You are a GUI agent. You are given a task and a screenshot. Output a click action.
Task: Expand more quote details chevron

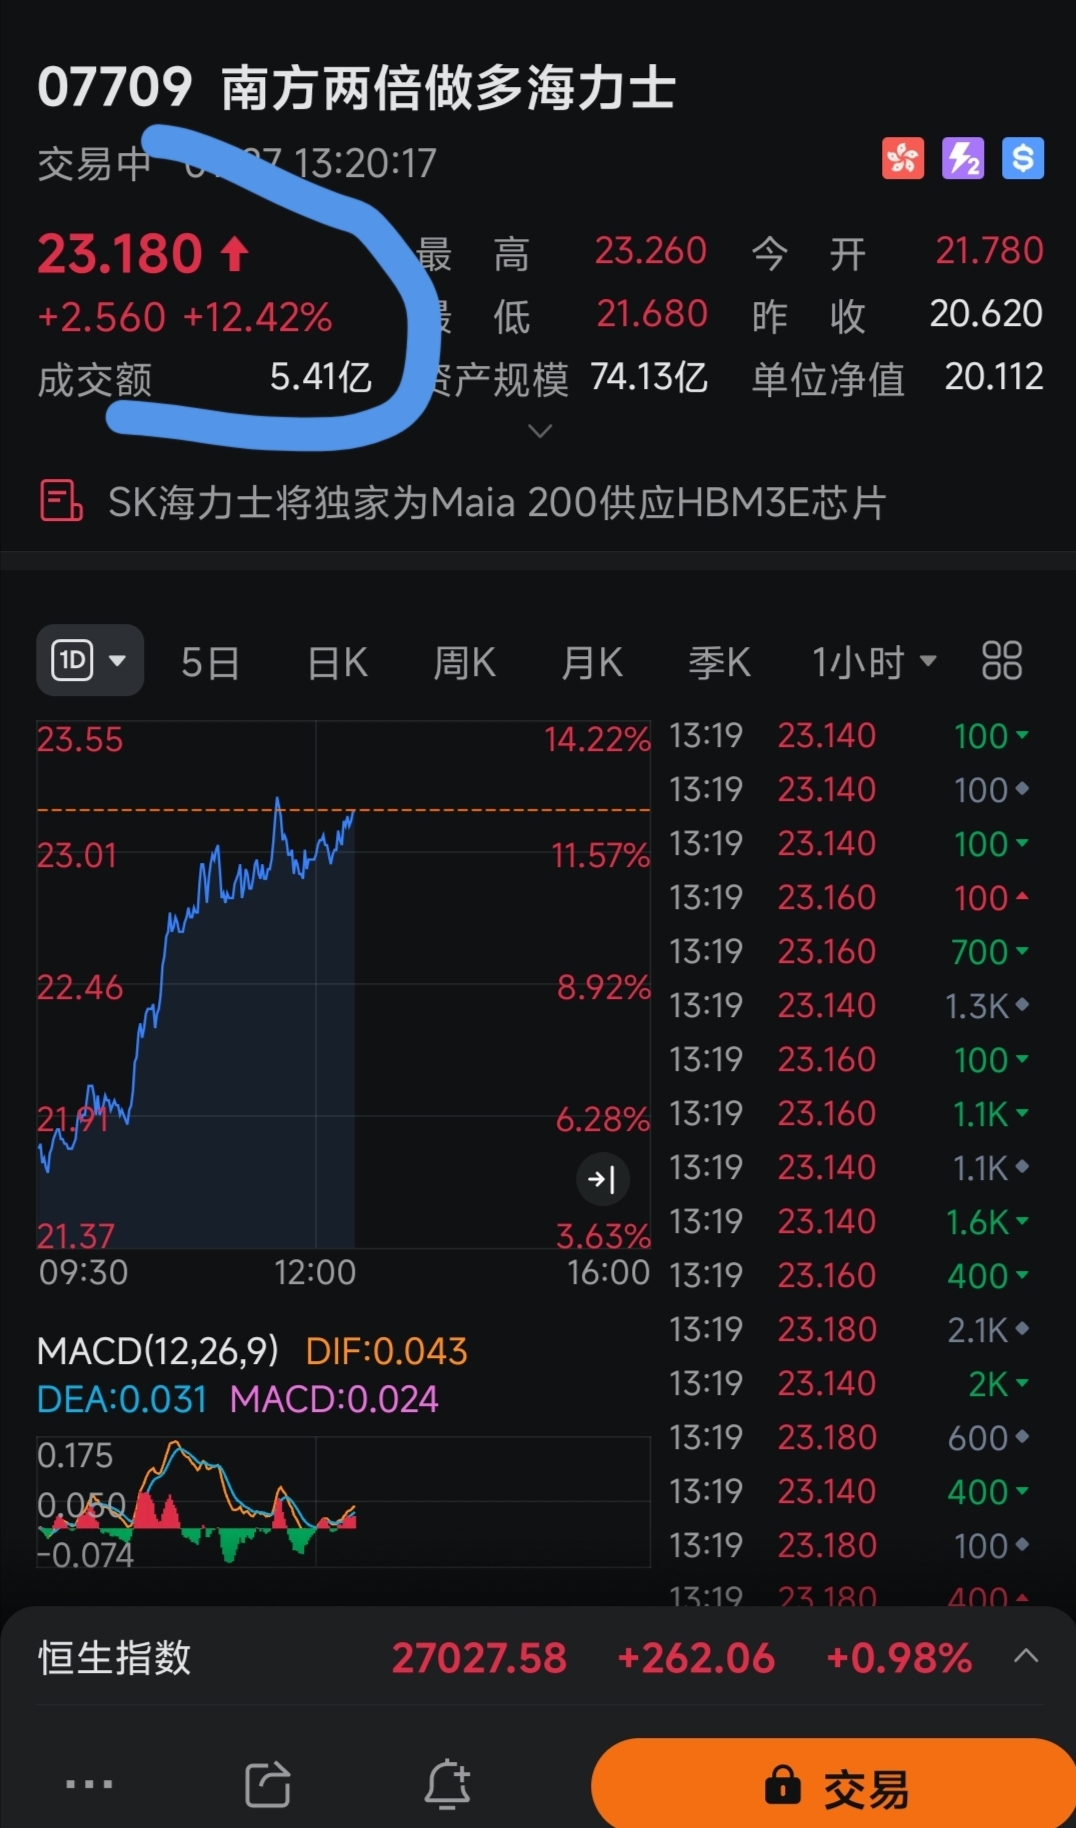(540, 431)
